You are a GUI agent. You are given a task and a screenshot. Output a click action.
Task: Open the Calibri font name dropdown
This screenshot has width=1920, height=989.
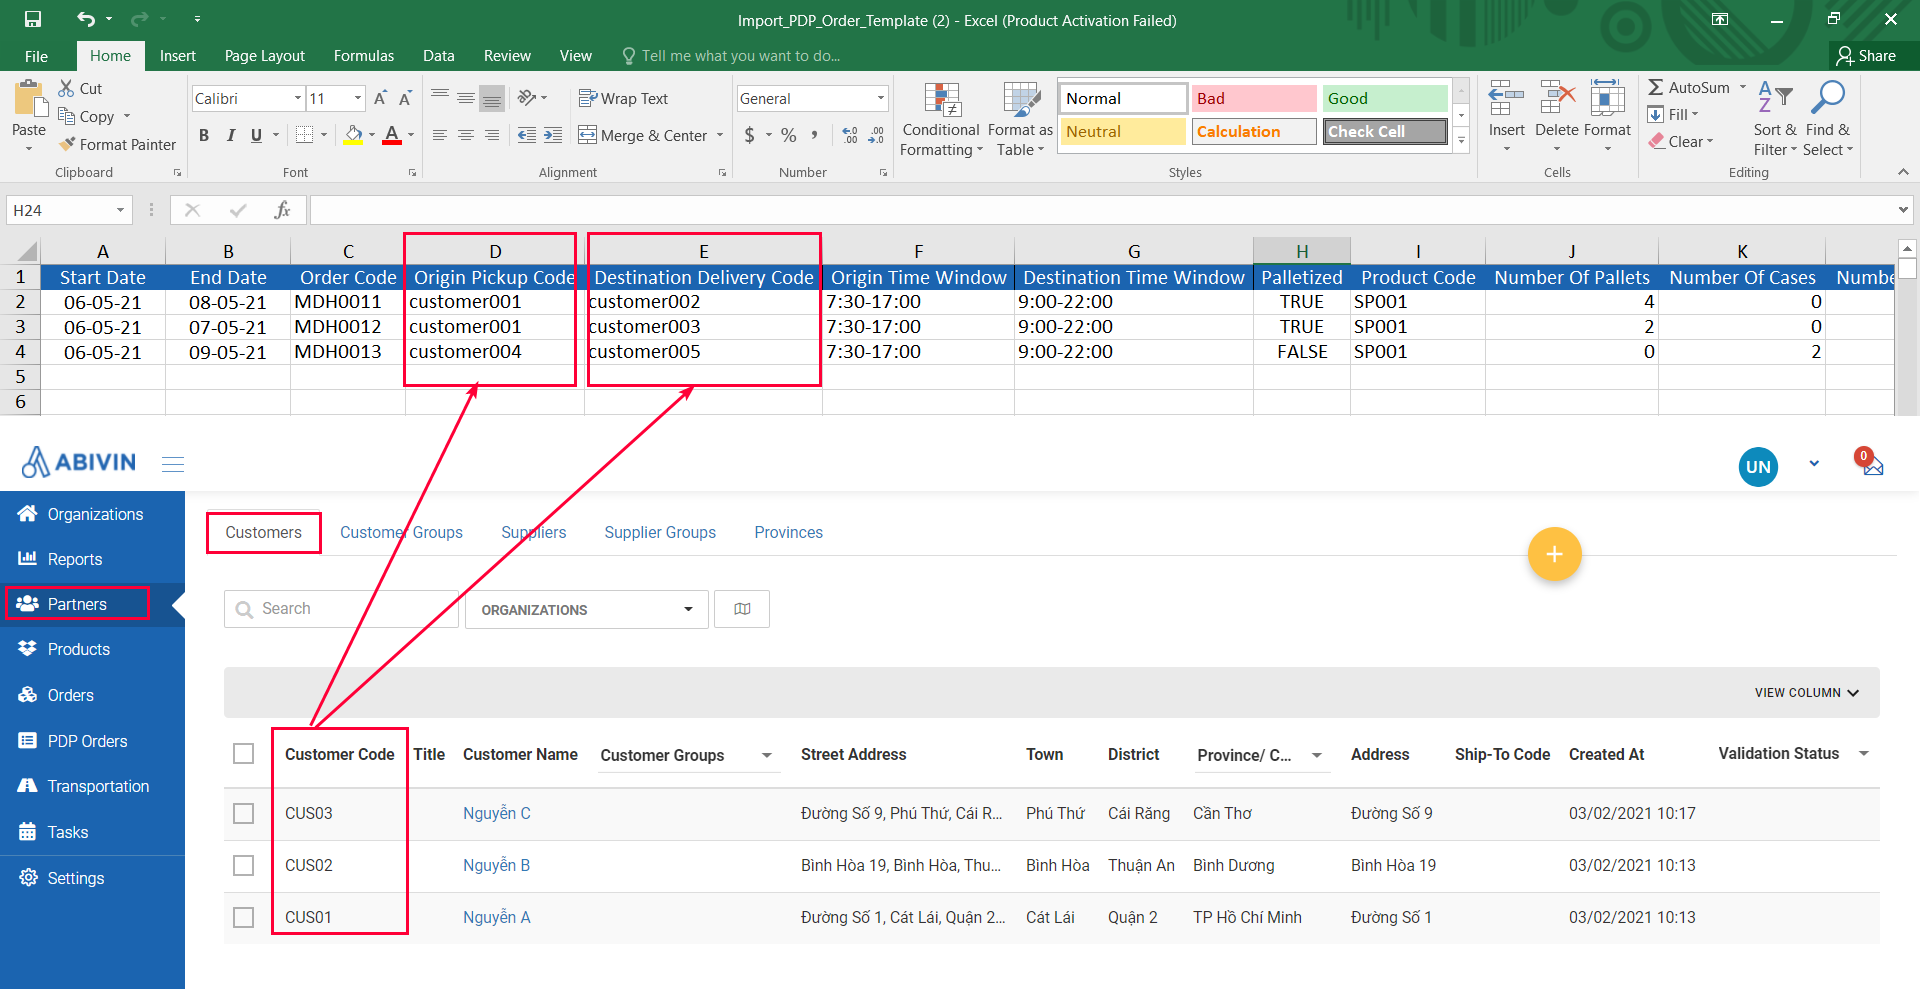click(298, 98)
